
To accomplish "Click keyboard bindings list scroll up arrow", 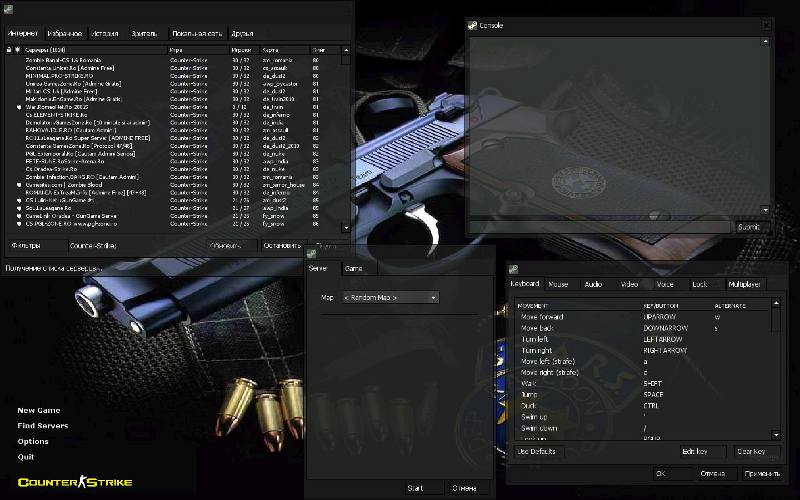I will [x=776, y=303].
